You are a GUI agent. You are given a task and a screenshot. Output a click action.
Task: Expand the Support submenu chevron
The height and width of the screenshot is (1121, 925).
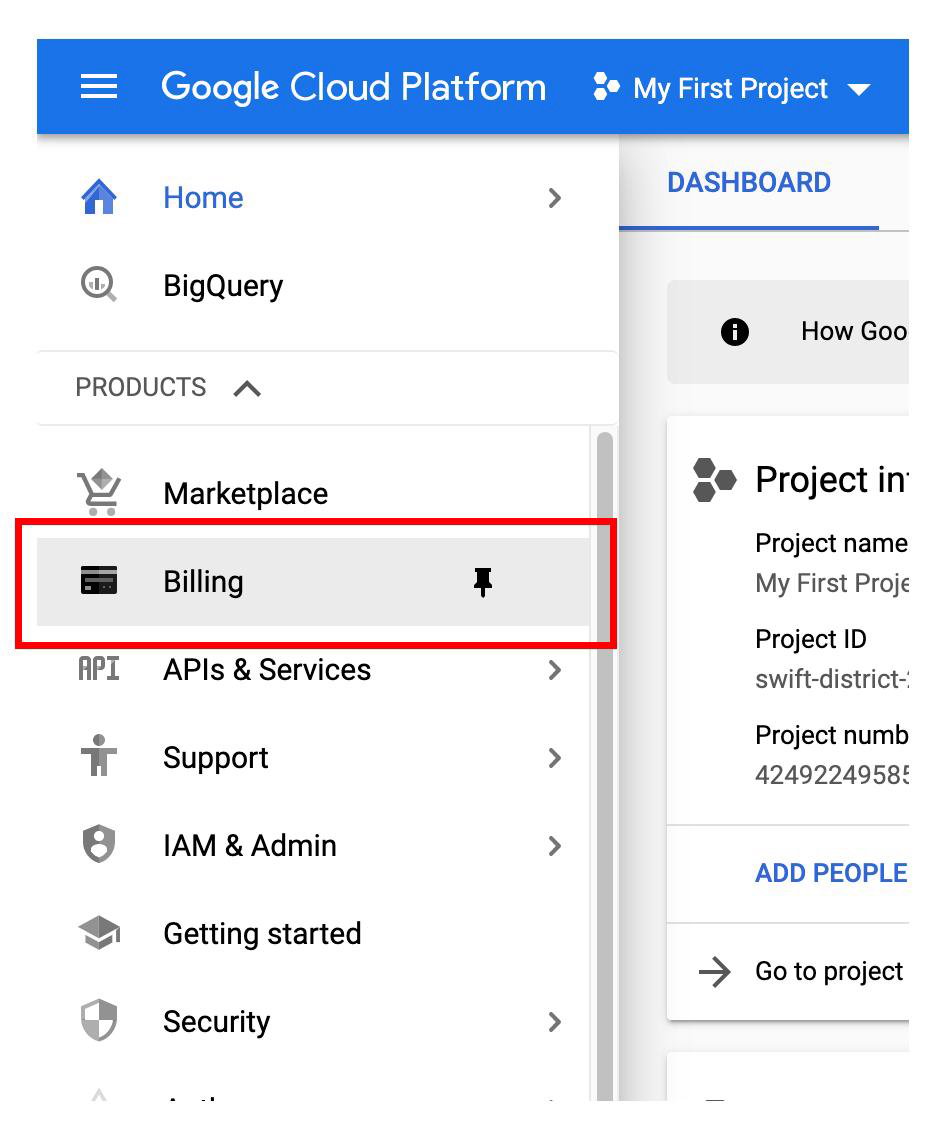(554, 758)
